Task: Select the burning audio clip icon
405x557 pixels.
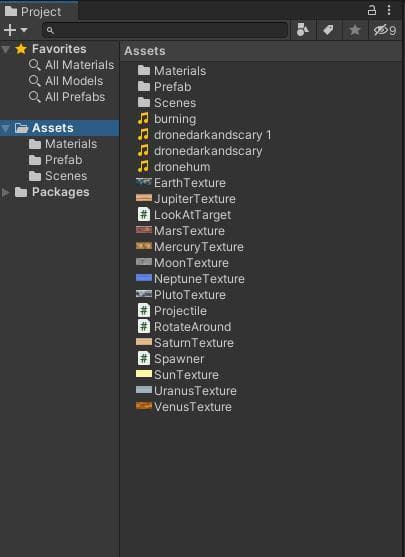Action: tap(143, 119)
